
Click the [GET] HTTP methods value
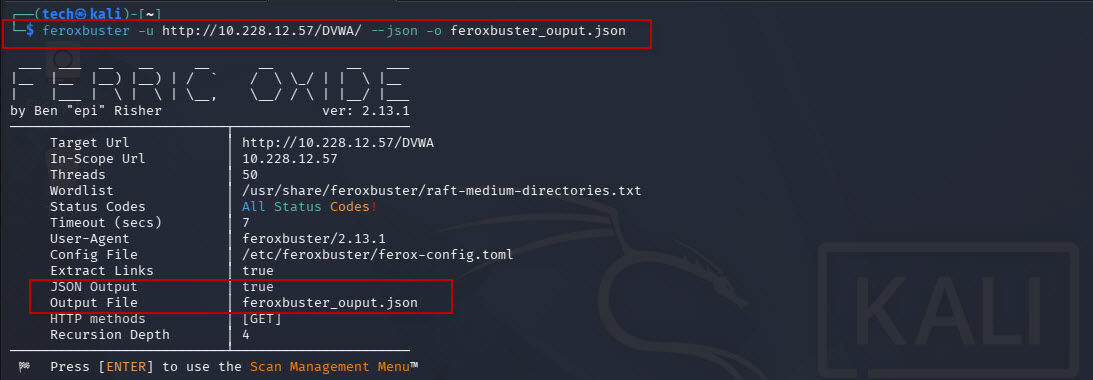pyautogui.click(x=262, y=319)
